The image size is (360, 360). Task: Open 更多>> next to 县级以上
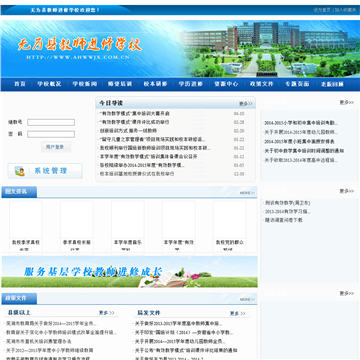(107, 313)
